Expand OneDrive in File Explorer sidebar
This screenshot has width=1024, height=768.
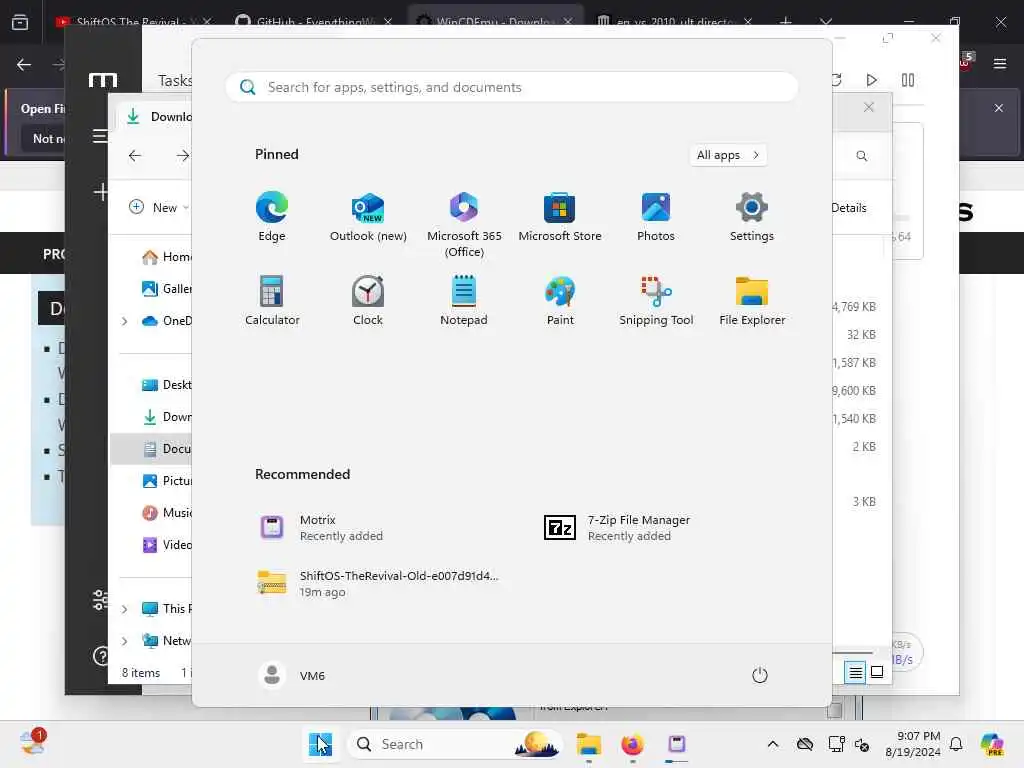pos(125,321)
